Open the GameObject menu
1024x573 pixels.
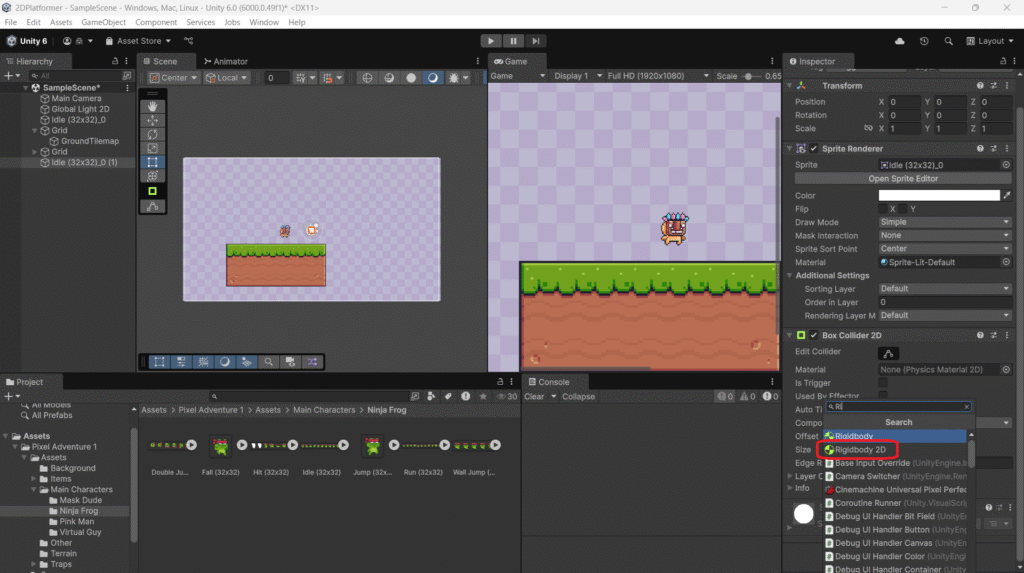tap(103, 22)
